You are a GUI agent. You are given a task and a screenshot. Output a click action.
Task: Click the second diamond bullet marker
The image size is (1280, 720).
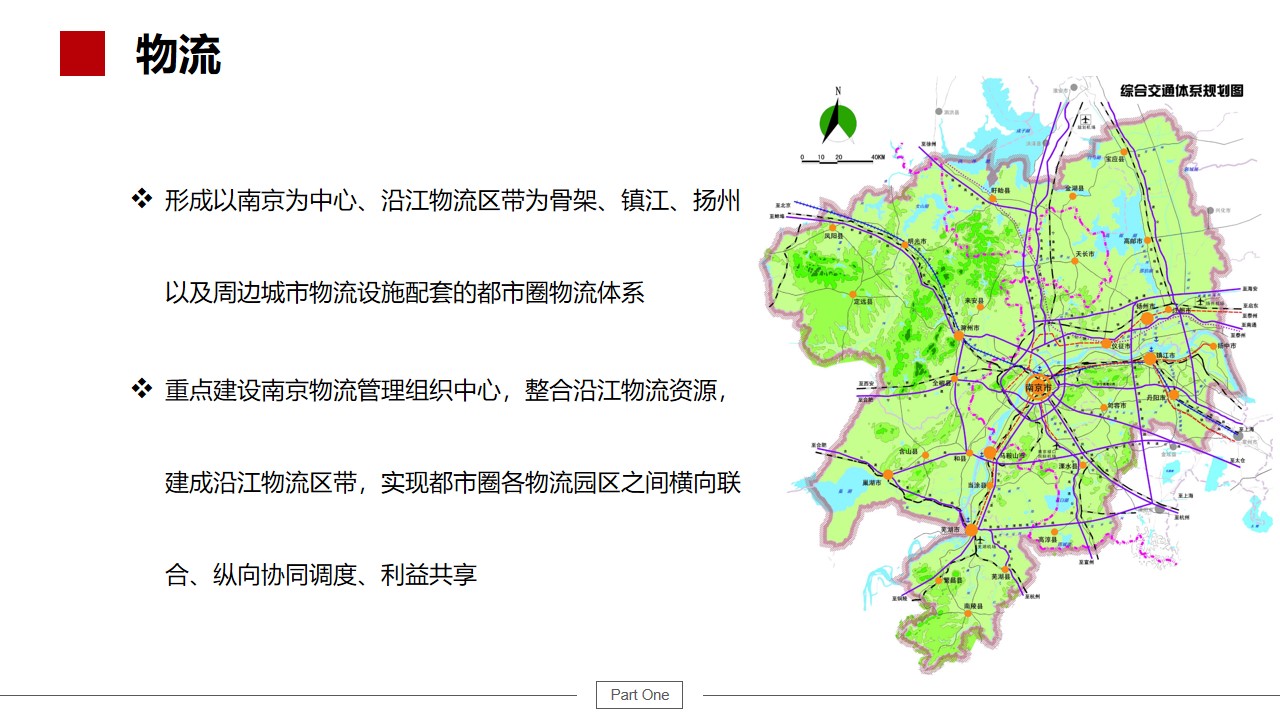(x=141, y=388)
